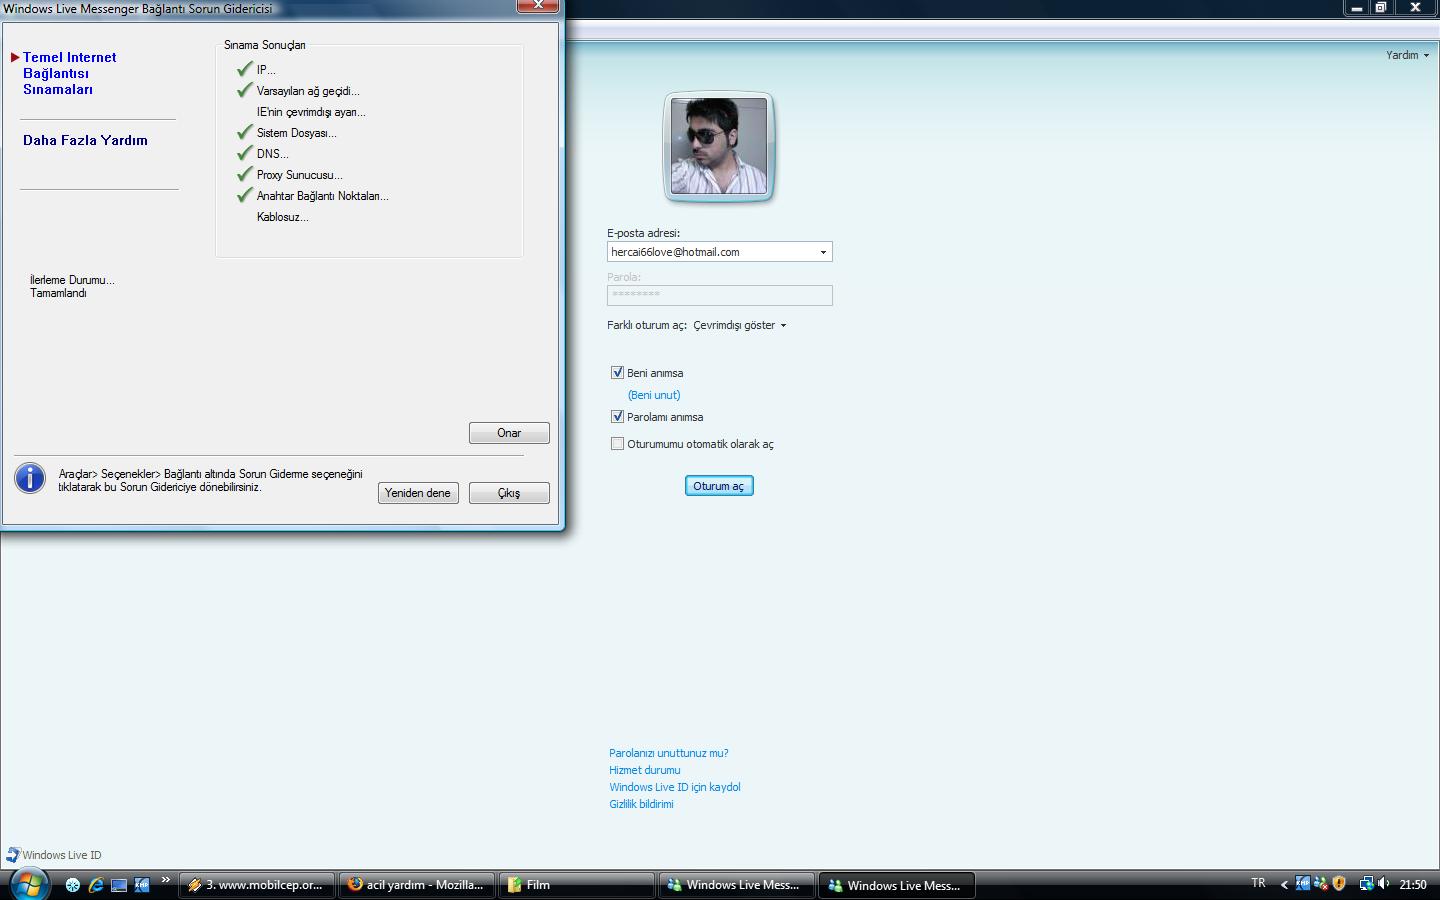Open the e-mail address dropdown arrow
This screenshot has width=1440, height=900.
pos(823,252)
